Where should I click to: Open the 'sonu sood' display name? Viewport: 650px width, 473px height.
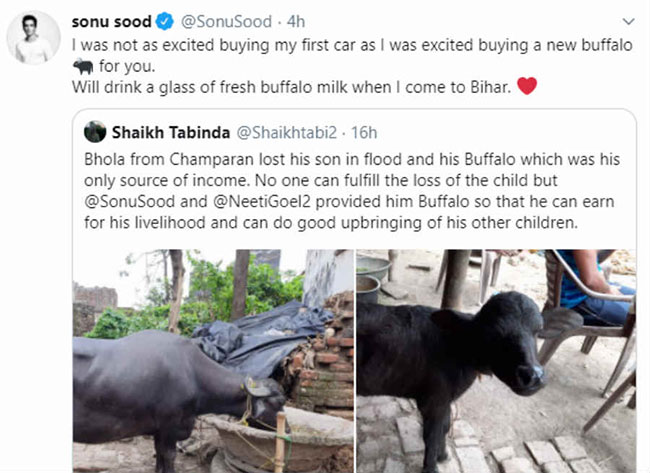click(x=109, y=22)
